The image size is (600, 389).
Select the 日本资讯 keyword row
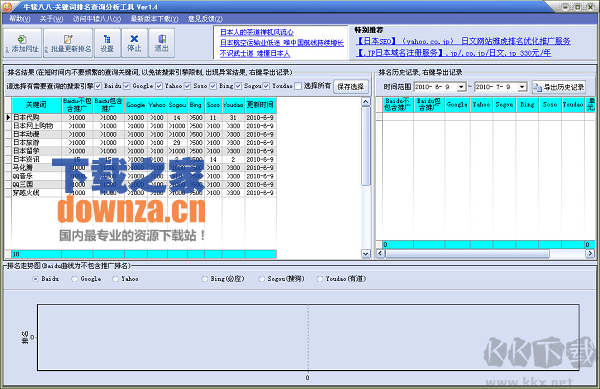[144, 160]
